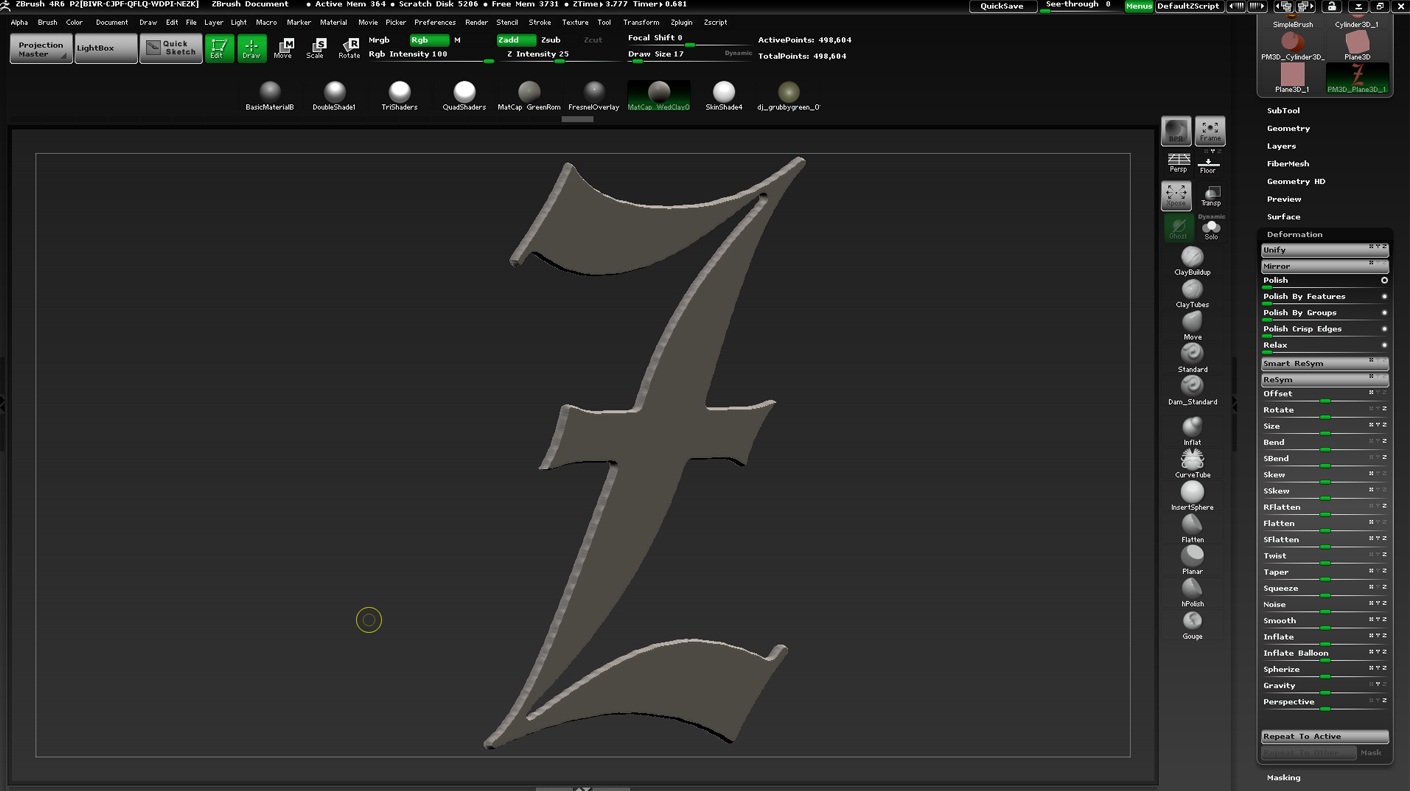Click the Frame view icon
The height and width of the screenshot is (791, 1410).
(x=1209, y=131)
